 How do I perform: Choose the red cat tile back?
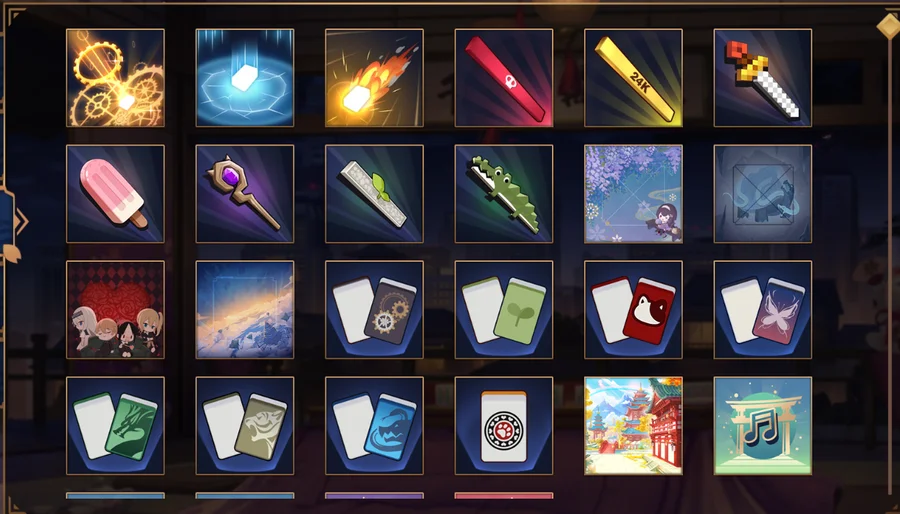(x=634, y=310)
